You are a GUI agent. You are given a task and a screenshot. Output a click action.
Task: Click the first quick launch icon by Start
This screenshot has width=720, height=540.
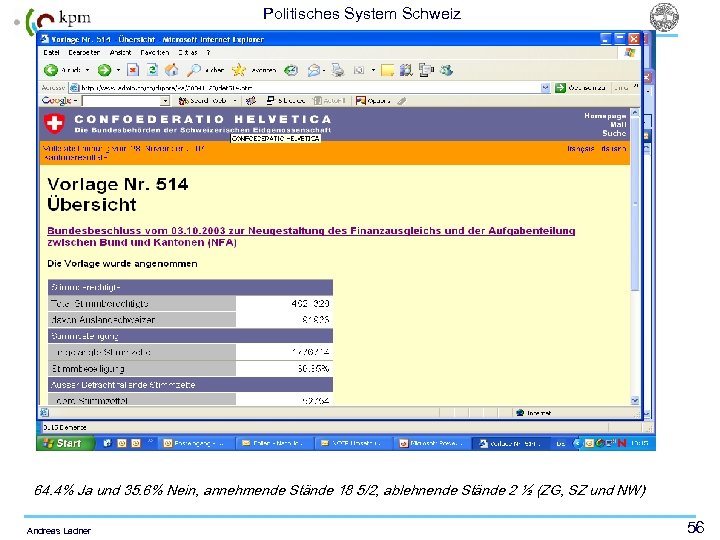point(107,443)
